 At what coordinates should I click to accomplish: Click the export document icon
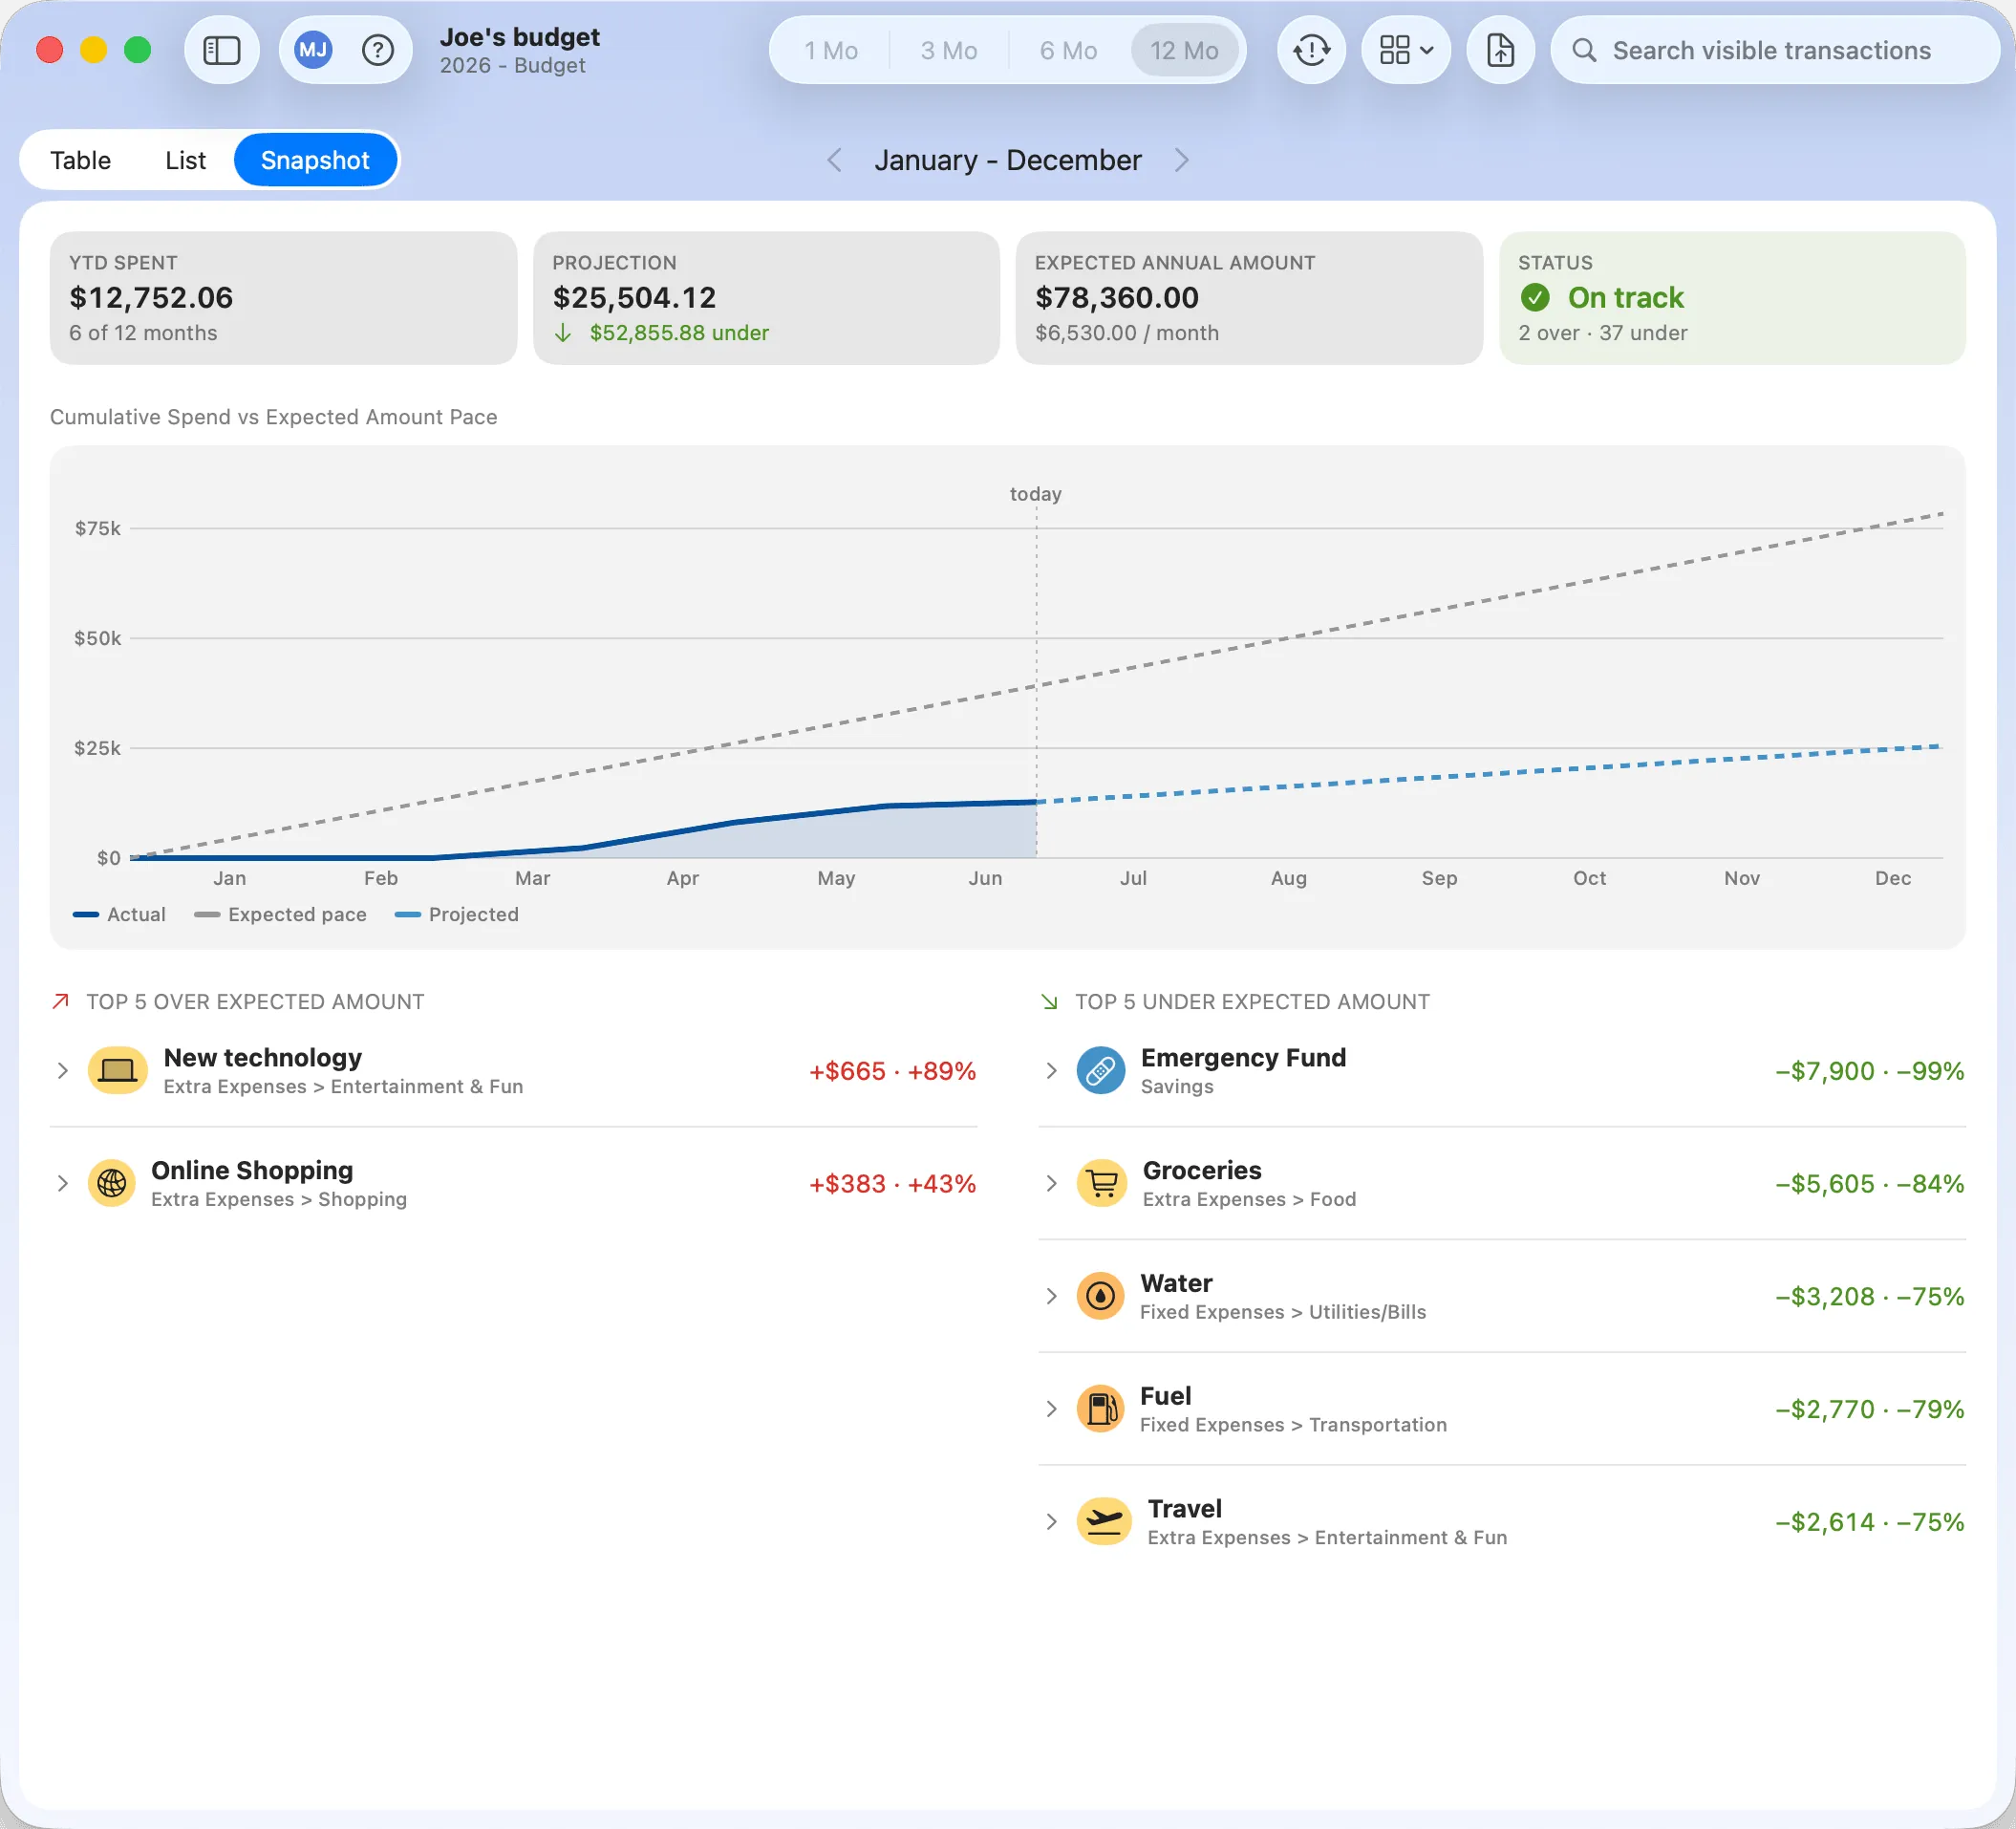tap(1500, 50)
